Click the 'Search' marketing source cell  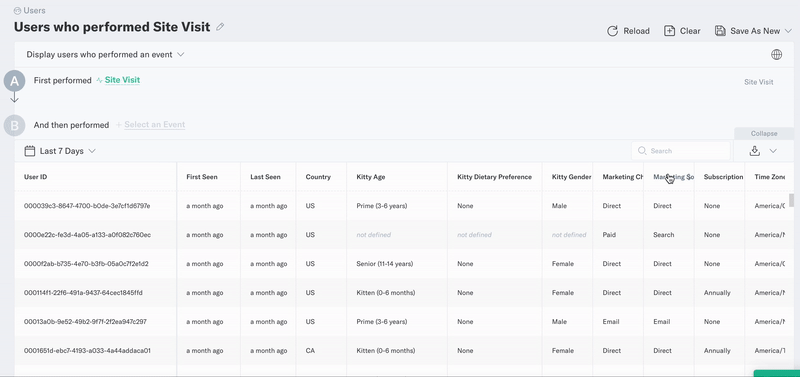click(x=663, y=235)
